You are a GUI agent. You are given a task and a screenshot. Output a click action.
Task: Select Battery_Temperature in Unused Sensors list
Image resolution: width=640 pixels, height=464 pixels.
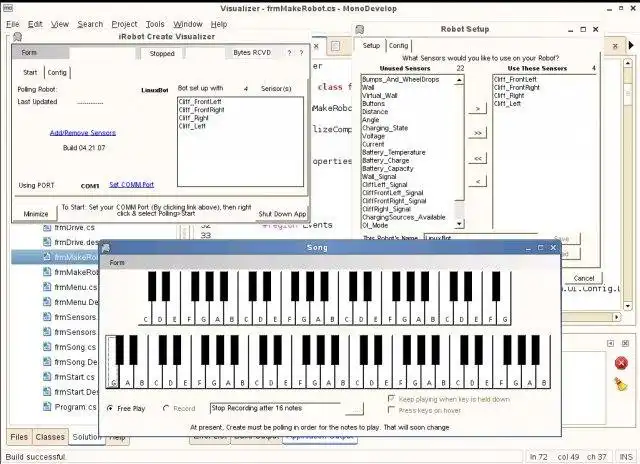point(394,152)
